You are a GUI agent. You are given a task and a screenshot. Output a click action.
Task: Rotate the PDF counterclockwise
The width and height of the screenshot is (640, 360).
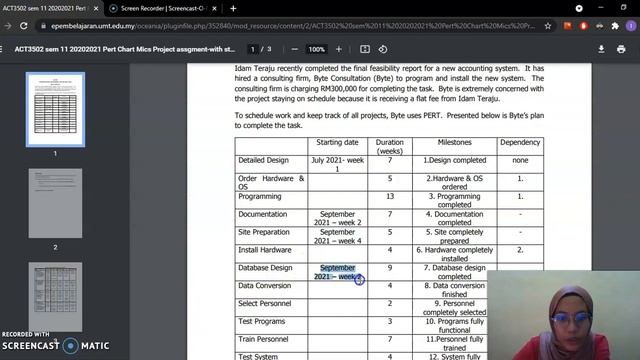click(383, 49)
